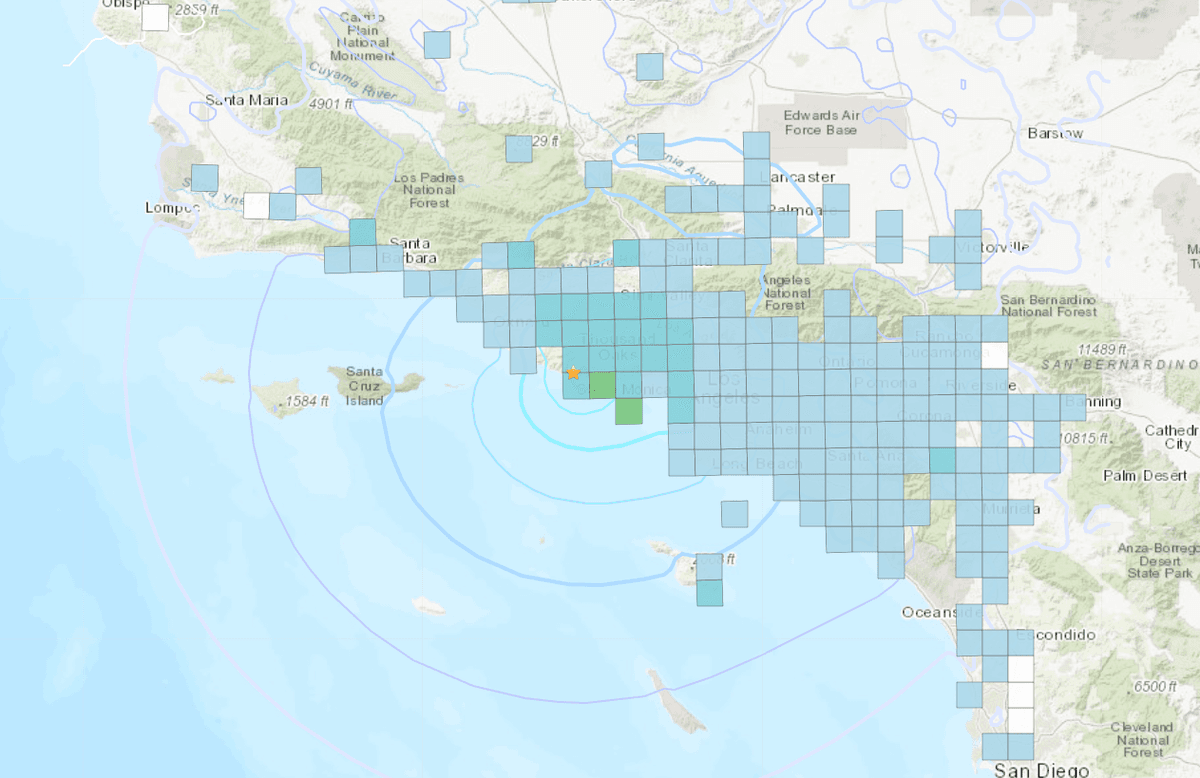Screen dimensions: 1200x778
Task: Select the Escondido city label
Action: [x=1055, y=635]
